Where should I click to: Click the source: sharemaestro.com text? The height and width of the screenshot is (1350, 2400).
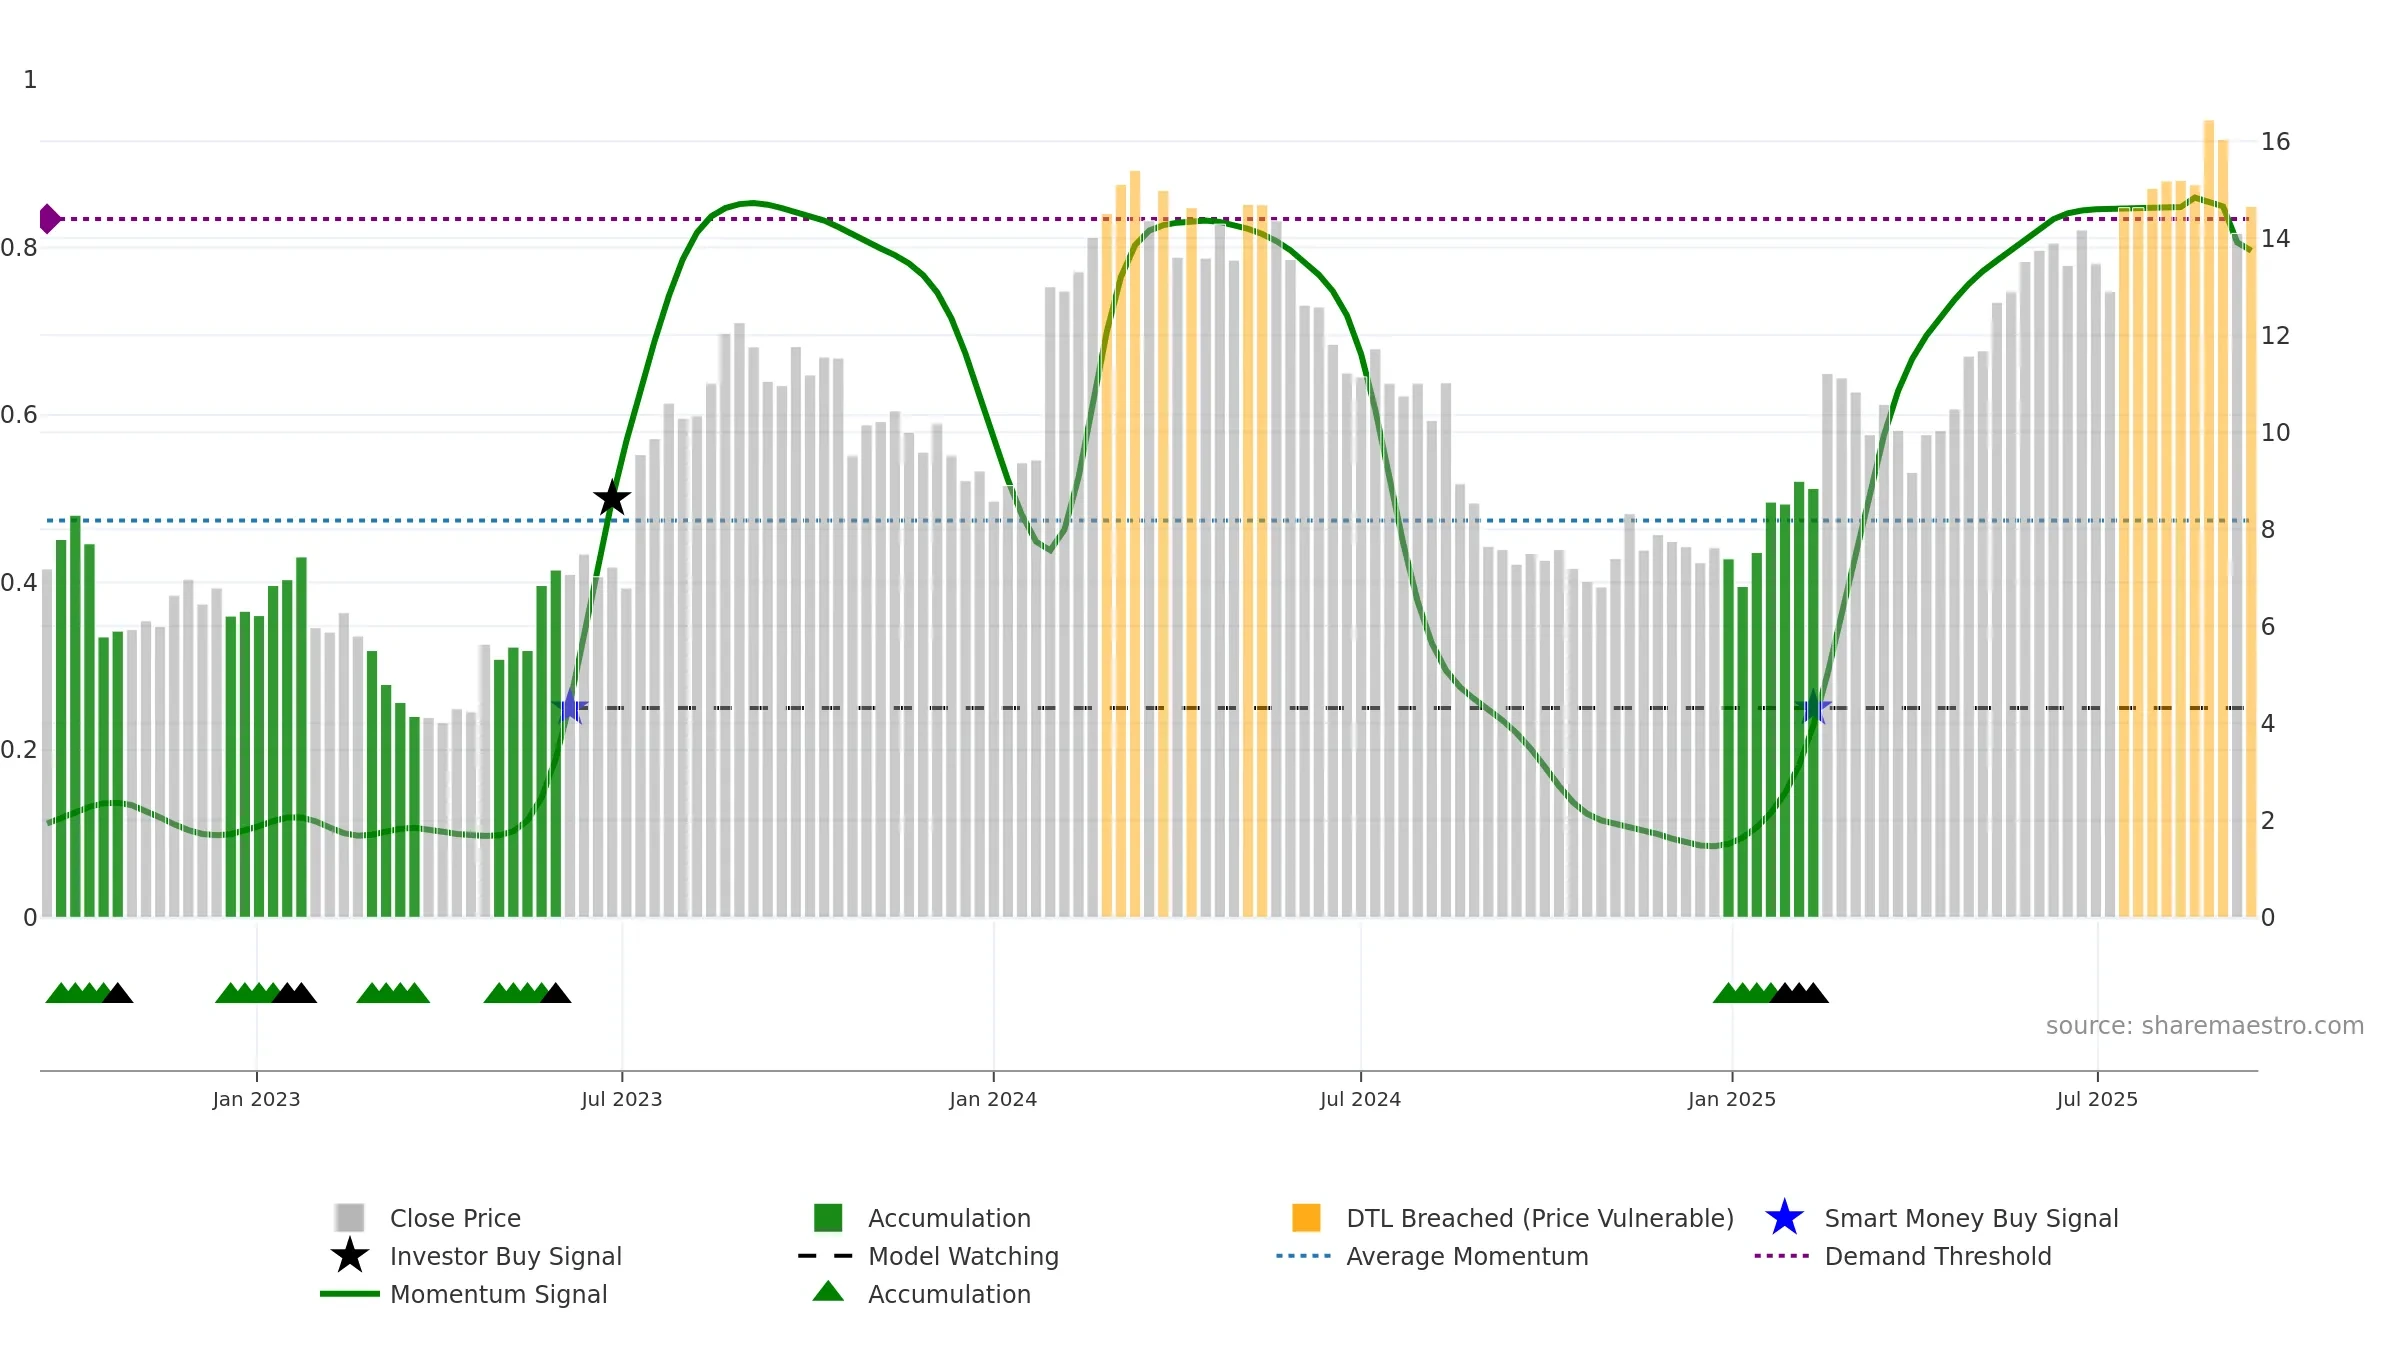pyautogui.click(x=2205, y=1025)
